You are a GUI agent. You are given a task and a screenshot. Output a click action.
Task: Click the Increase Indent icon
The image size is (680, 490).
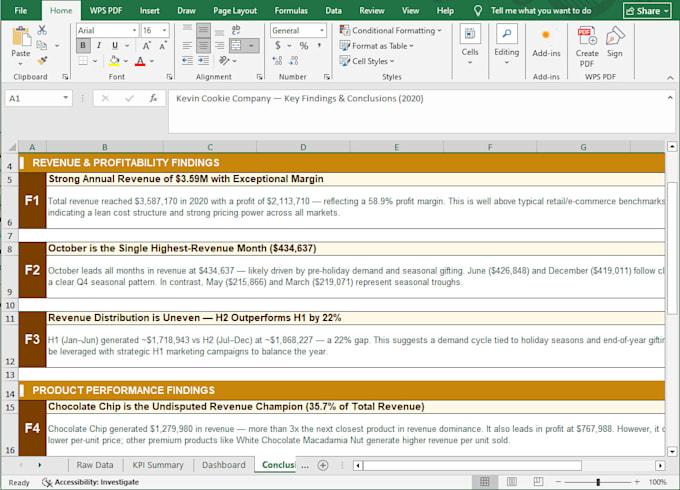(x=203, y=61)
